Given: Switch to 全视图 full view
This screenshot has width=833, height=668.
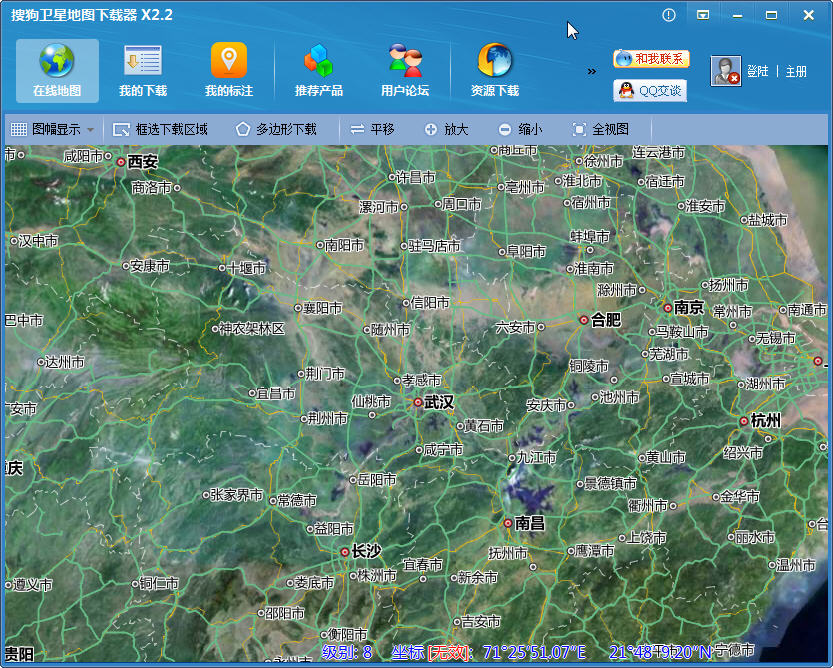Looking at the screenshot, I should tap(600, 129).
